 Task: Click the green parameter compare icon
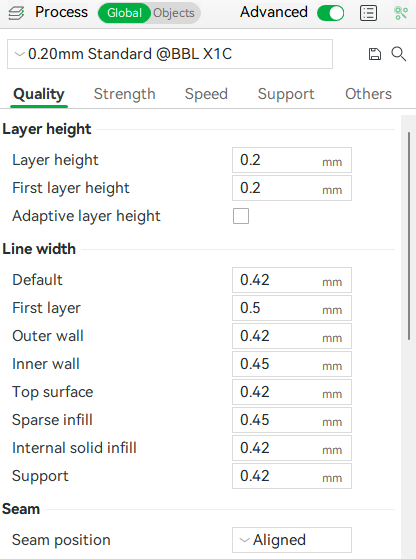[401, 13]
